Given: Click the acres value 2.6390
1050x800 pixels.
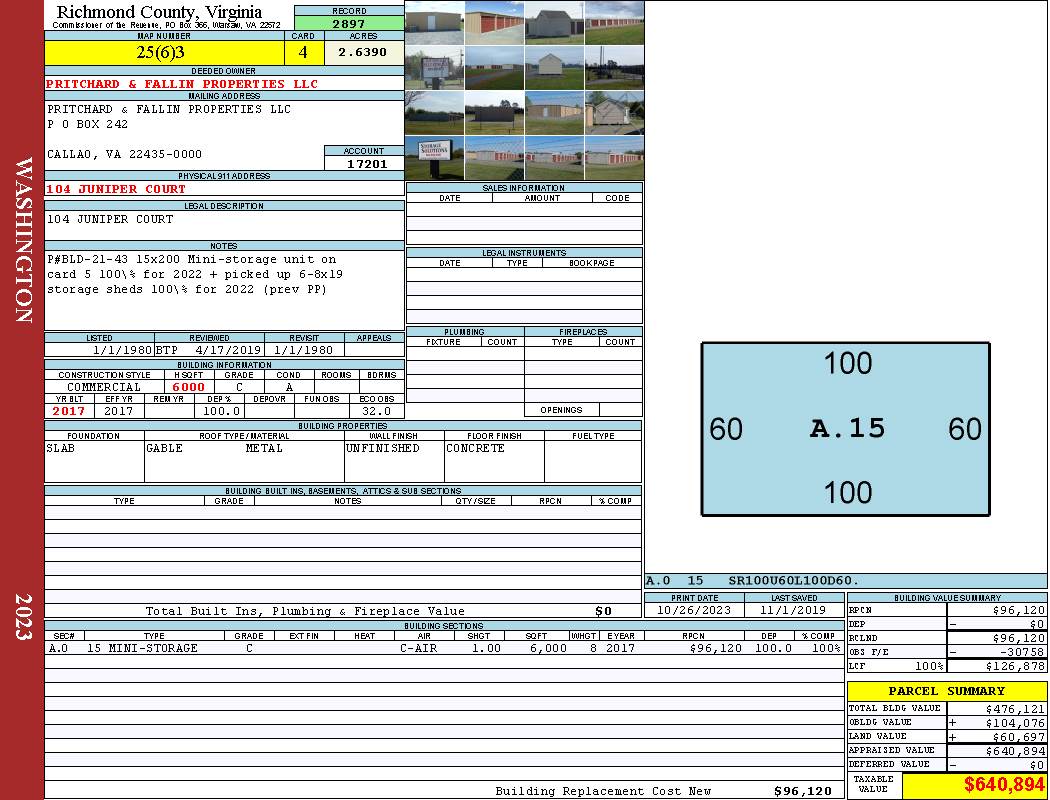Looking at the screenshot, I should tap(362, 53).
